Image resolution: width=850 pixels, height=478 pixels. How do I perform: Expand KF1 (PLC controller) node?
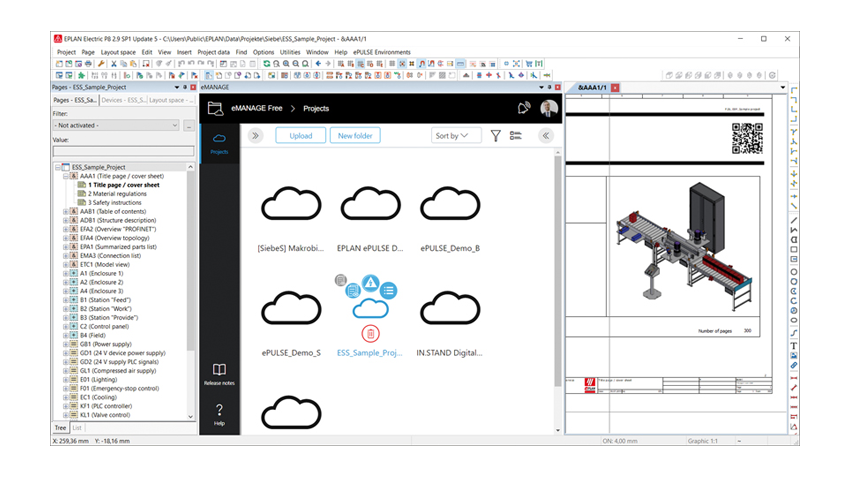[66, 406]
